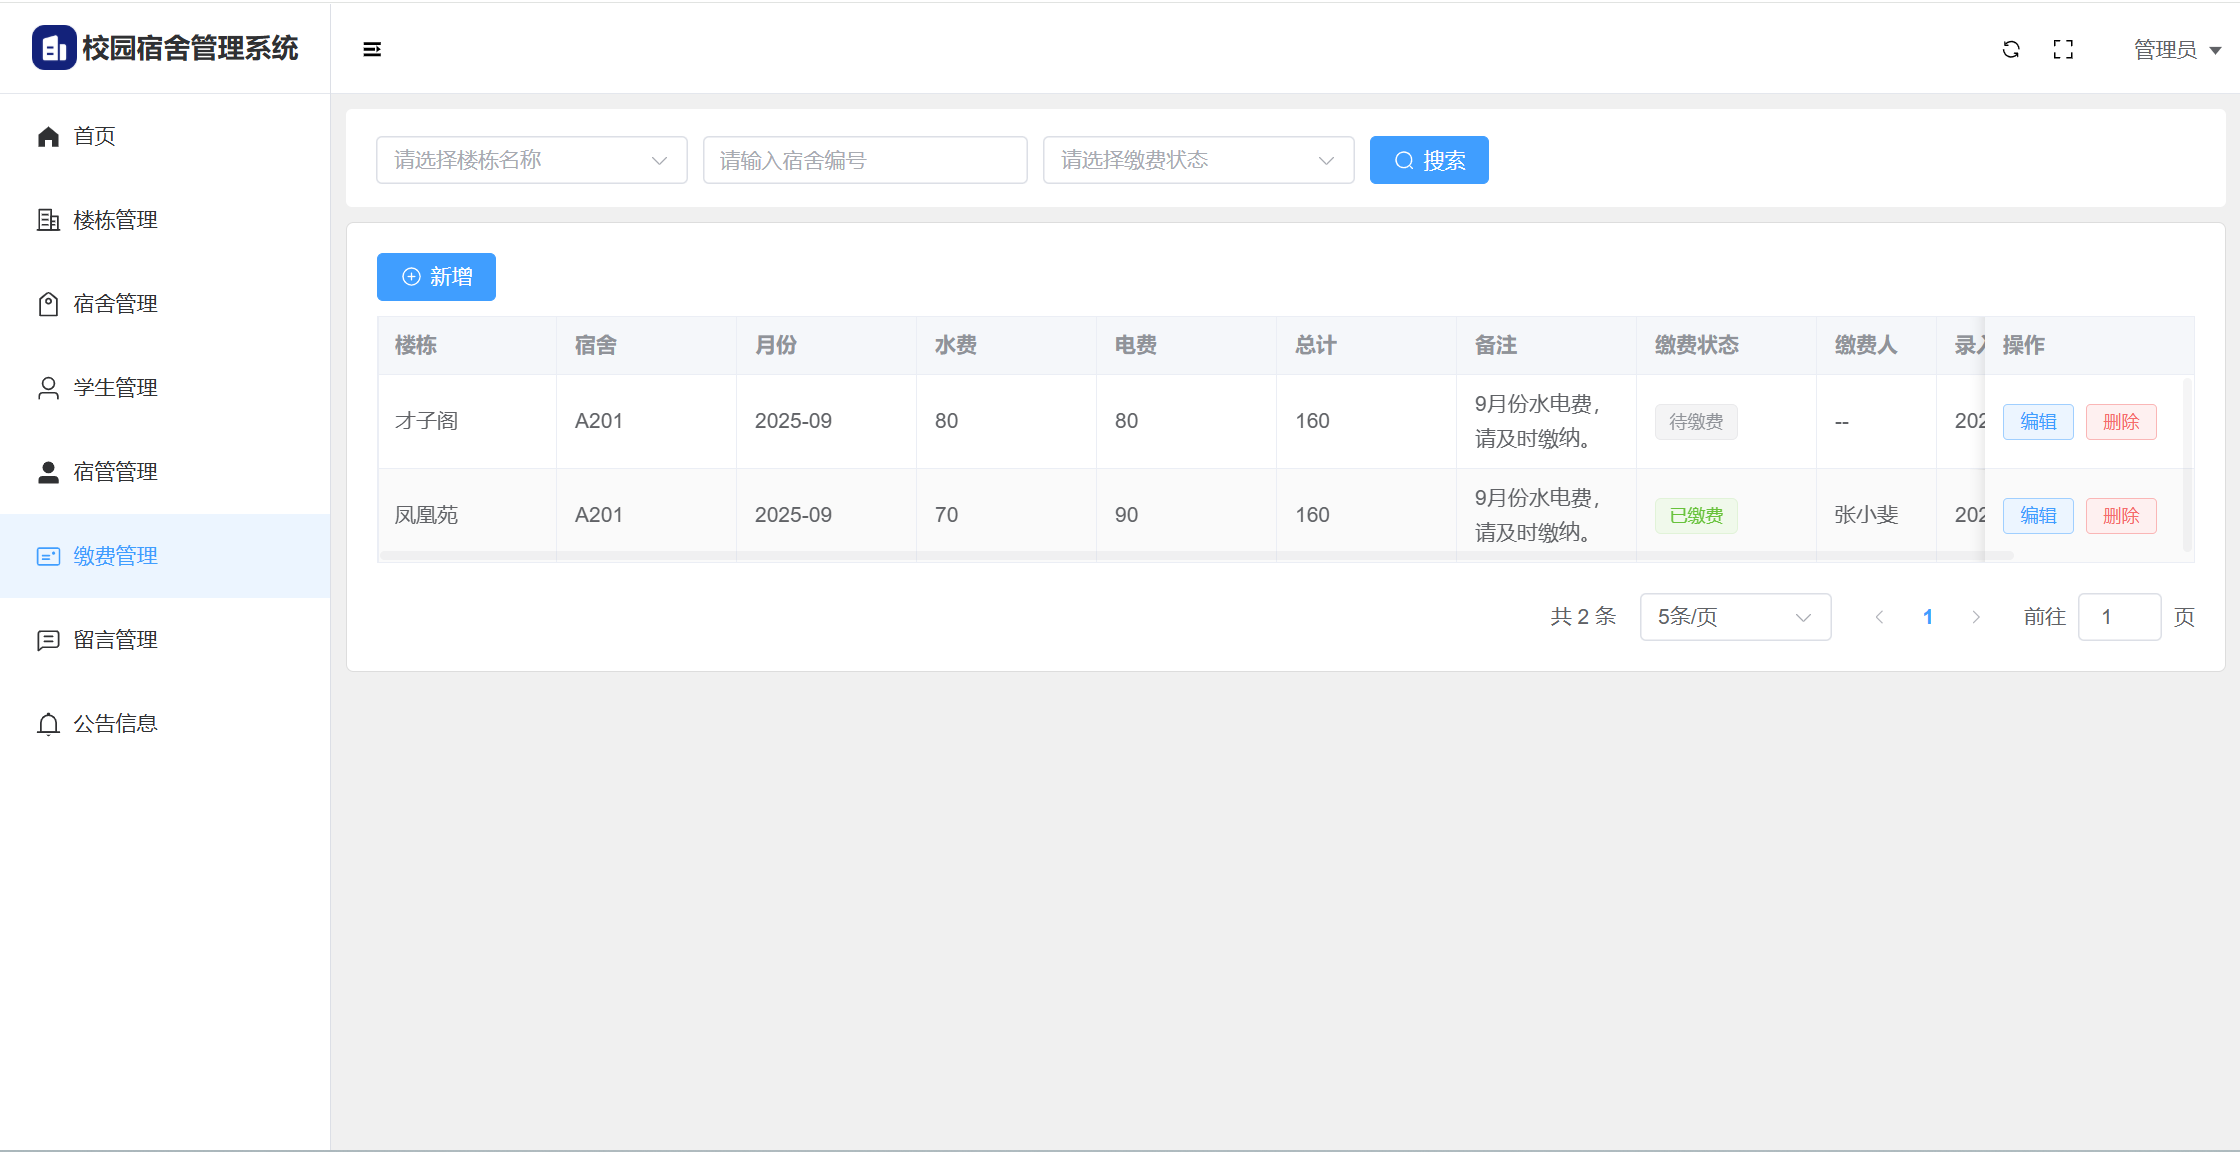Toggle fullscreen mode icon
Image resolution: width=2240 pixels, height=1152 pixels.
pyautogui.click(x=2063, y=49)
